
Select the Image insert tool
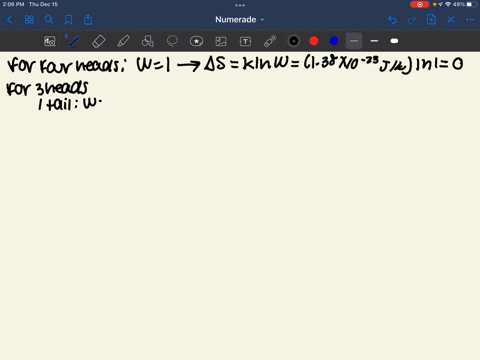[x=221, y=41]
